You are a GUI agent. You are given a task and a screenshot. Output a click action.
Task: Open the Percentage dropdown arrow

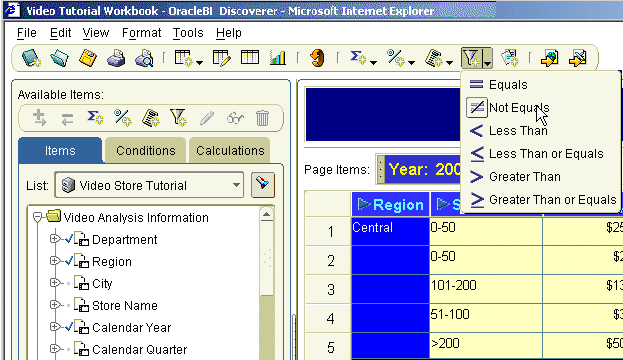(411, 62)
